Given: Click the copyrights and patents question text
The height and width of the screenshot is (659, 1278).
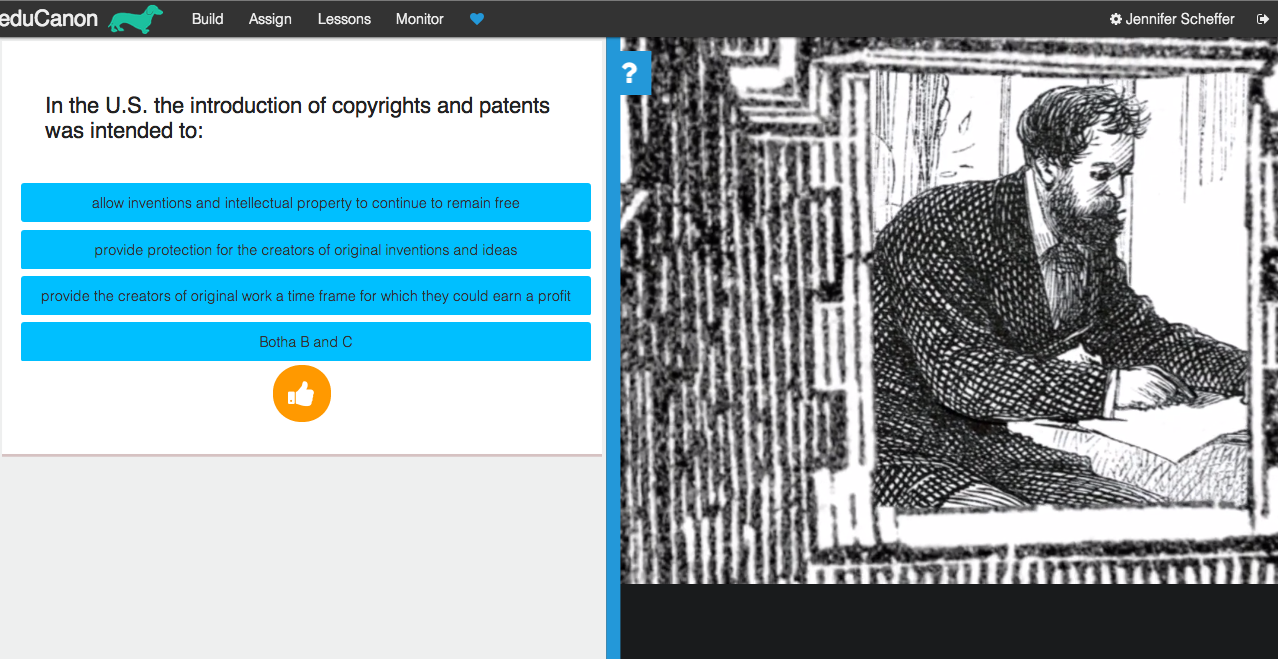Looking at the screenshot, I should click(297, 118).
